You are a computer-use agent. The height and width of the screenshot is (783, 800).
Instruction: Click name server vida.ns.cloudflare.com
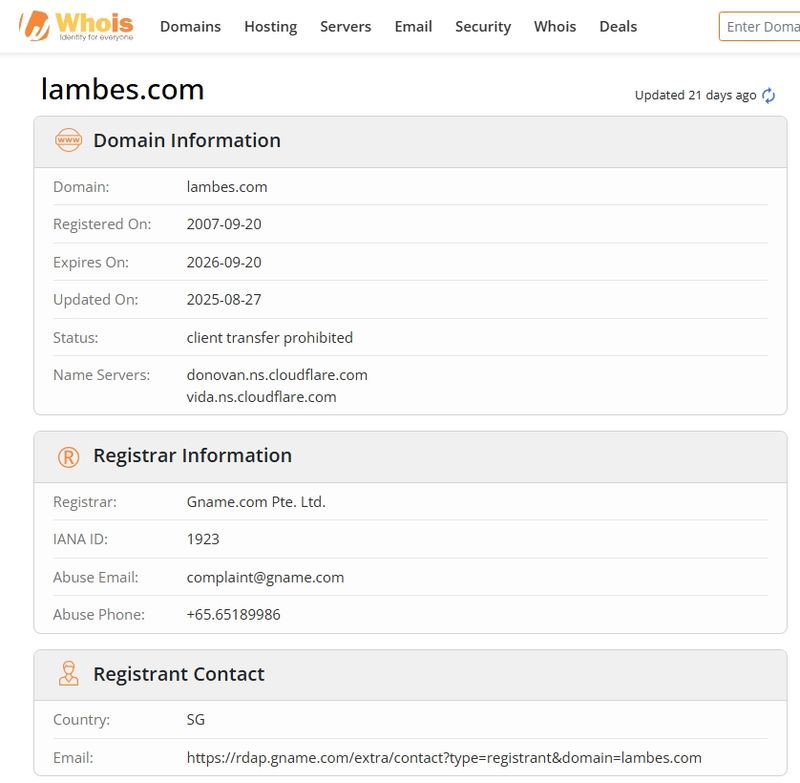261,397
